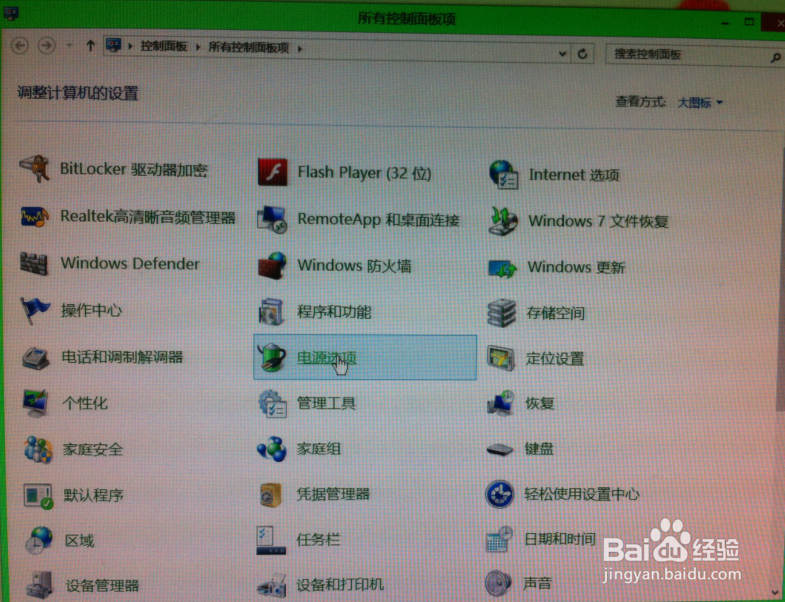Expand the arrow after 控制面板 breadcrumb
This screenshot has height=602, width=785.
pos(198,47)
